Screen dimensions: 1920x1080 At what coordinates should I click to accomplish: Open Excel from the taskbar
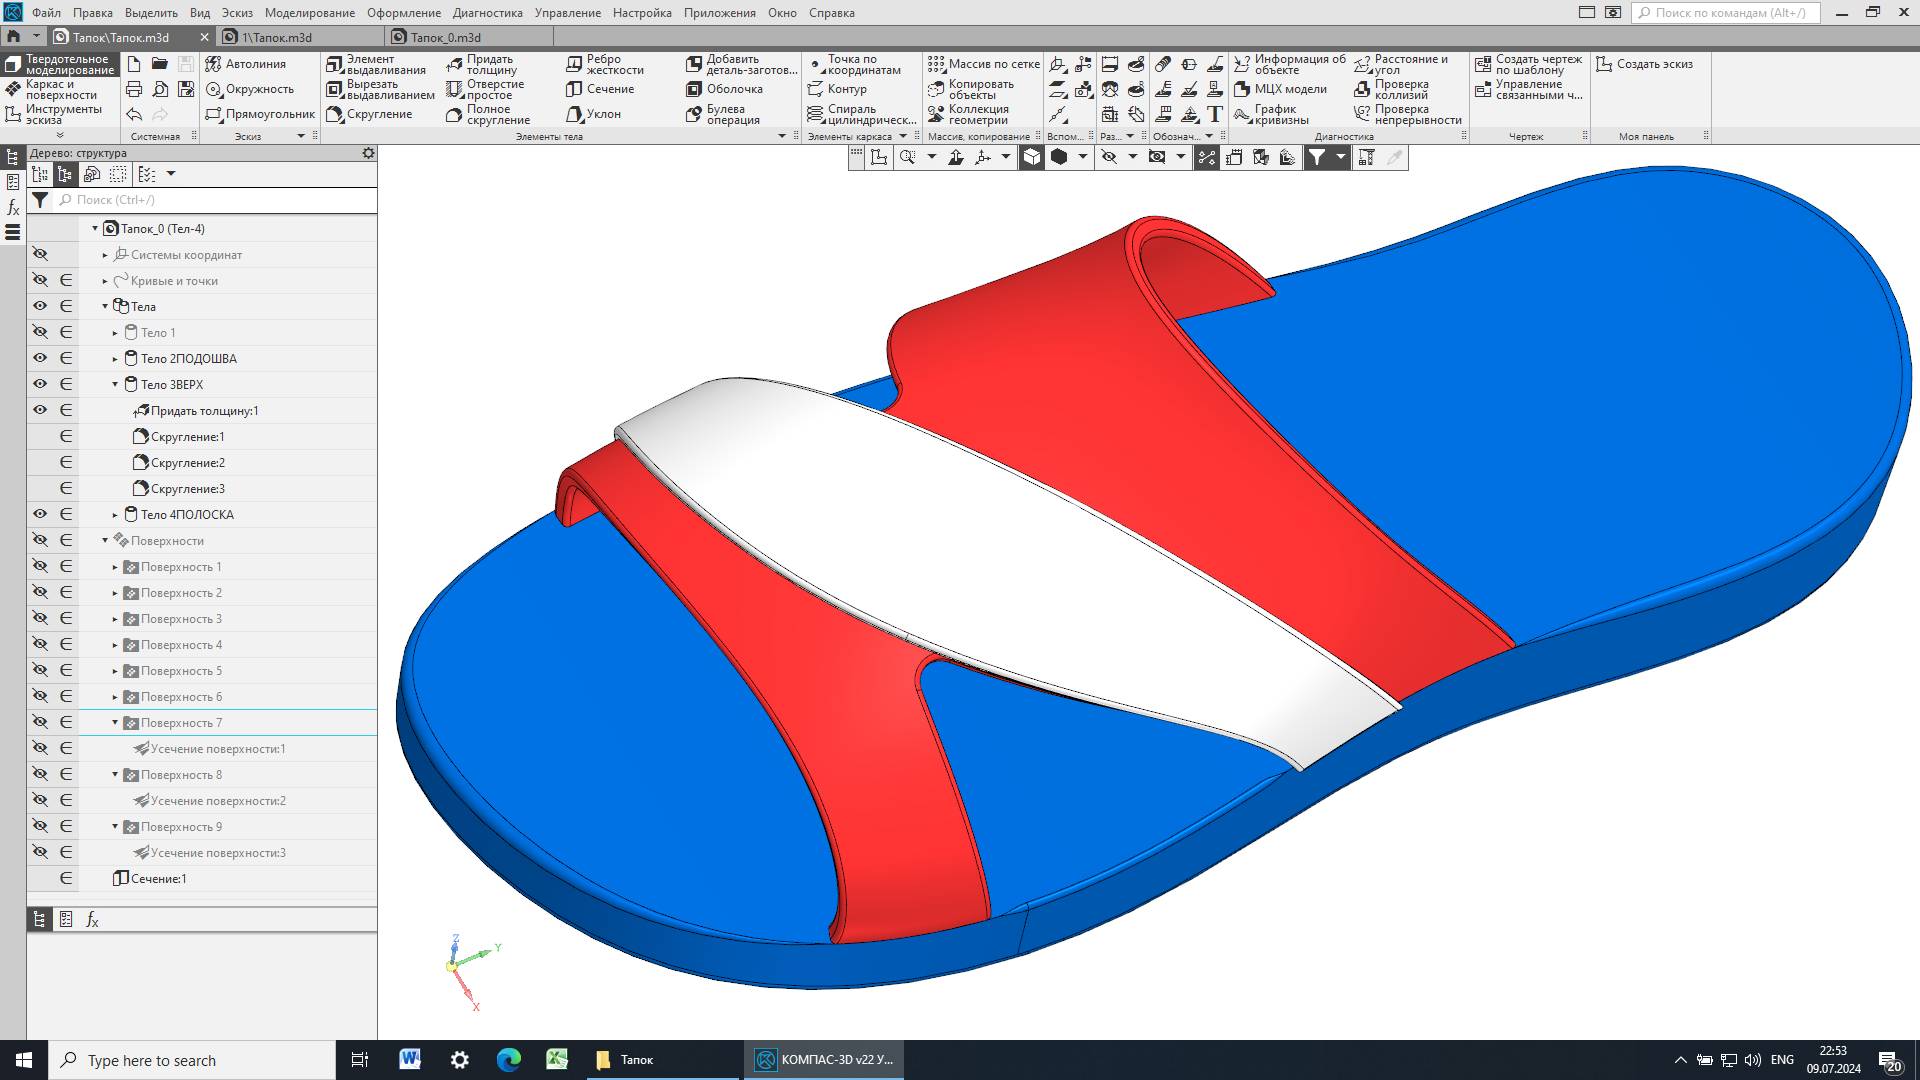click(557, 1060)
